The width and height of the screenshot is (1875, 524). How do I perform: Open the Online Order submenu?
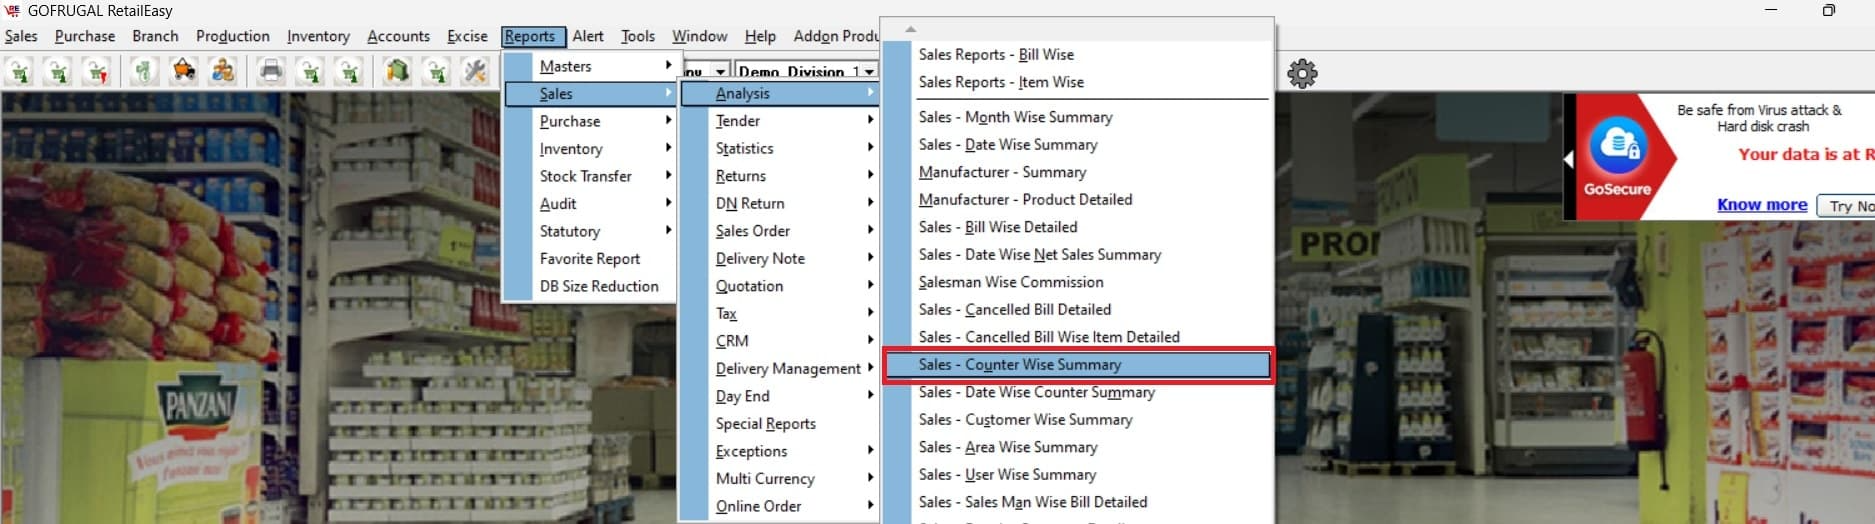[779, 505]
